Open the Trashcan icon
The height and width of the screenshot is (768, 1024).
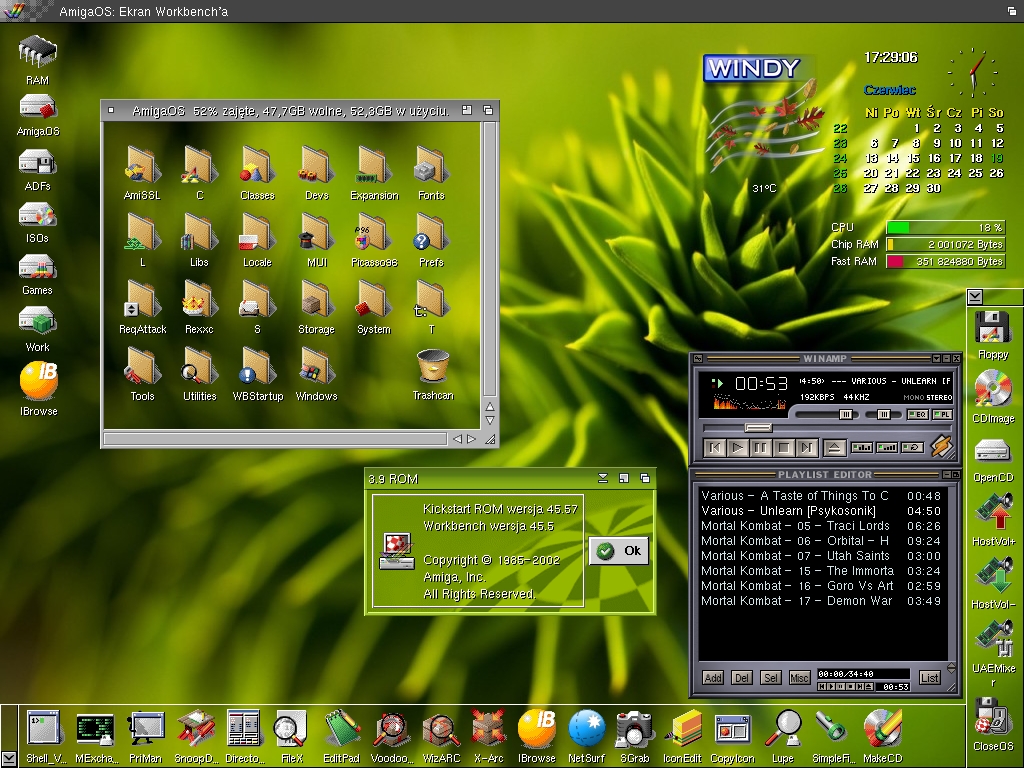(x=432, y=374)
